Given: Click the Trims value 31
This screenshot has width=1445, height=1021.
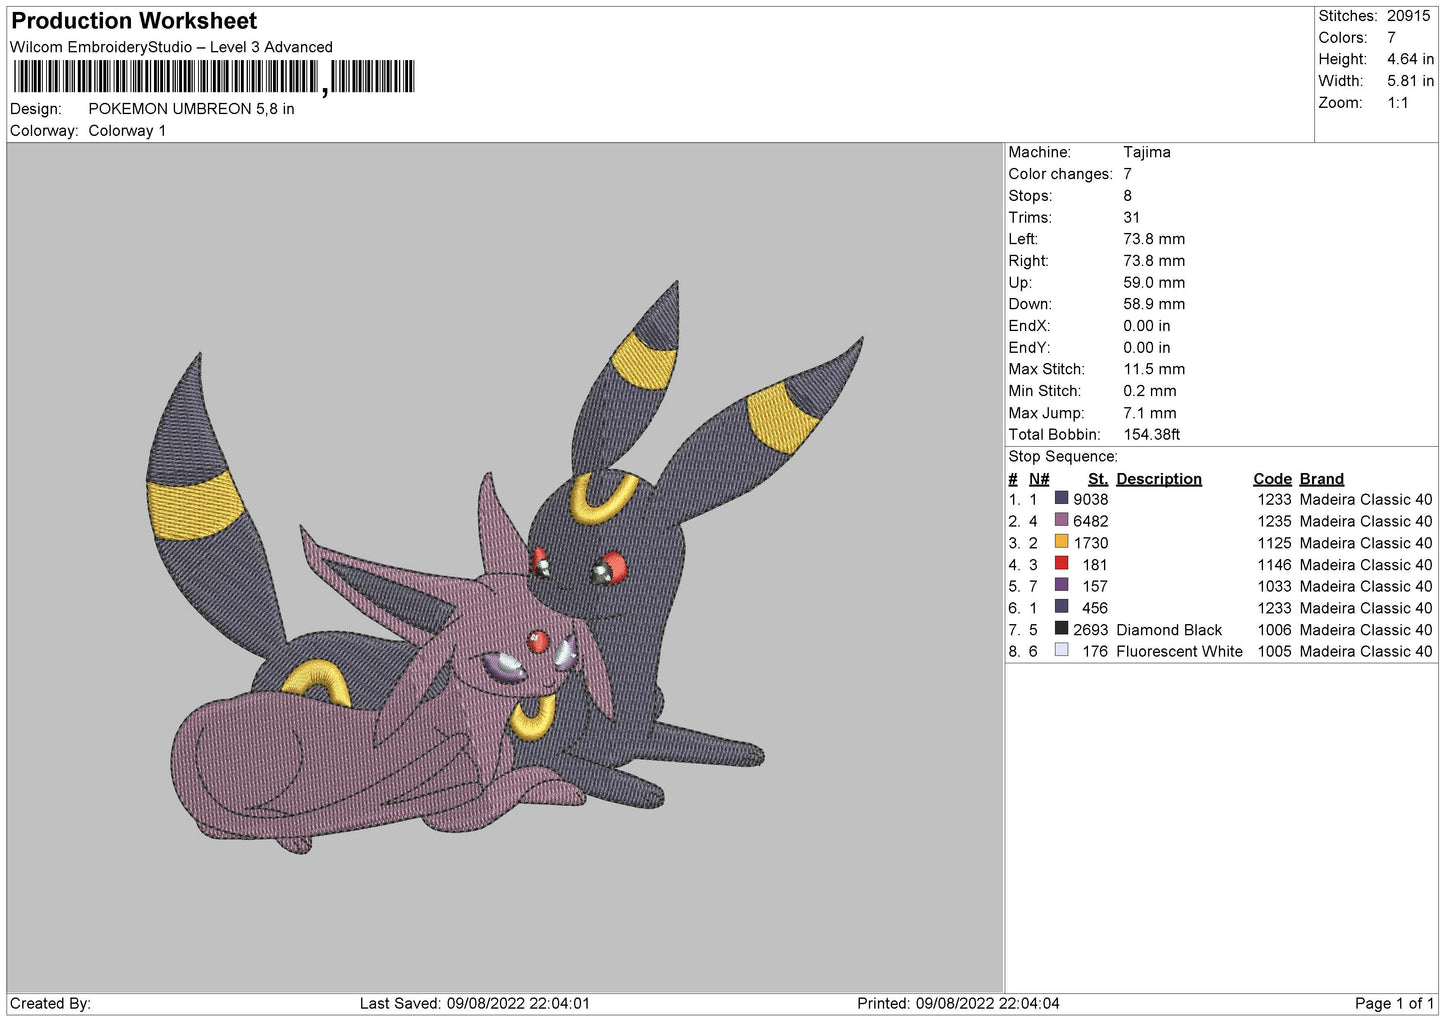Looking at the screenshot, I should point(1131,217).
